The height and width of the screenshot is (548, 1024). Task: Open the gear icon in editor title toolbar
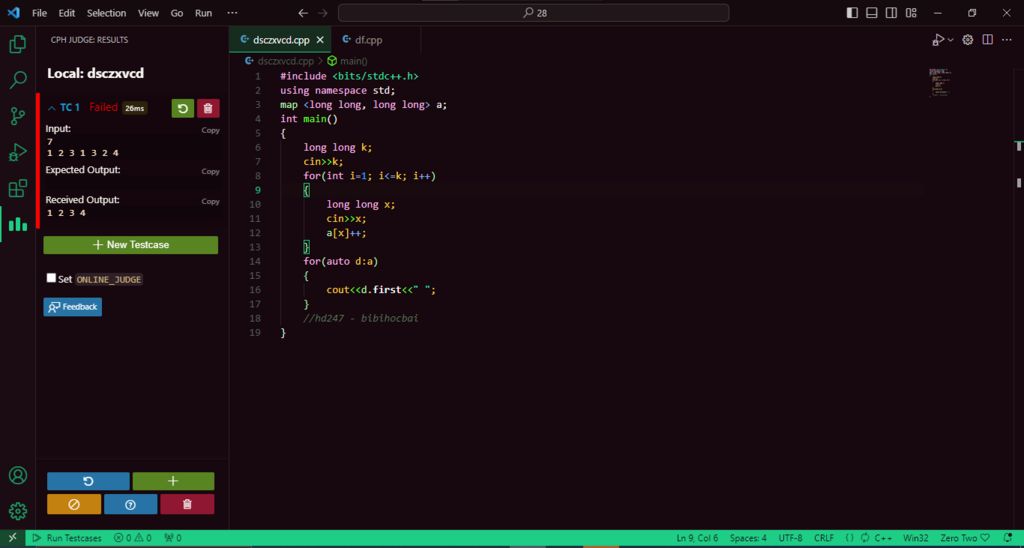(968, 40)
